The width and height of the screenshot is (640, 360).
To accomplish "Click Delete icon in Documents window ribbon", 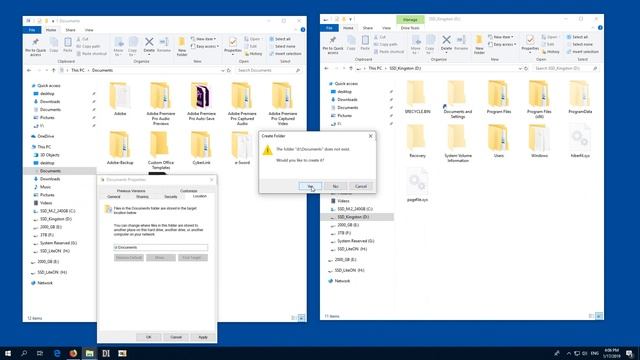I will click(x=149, y=45).
